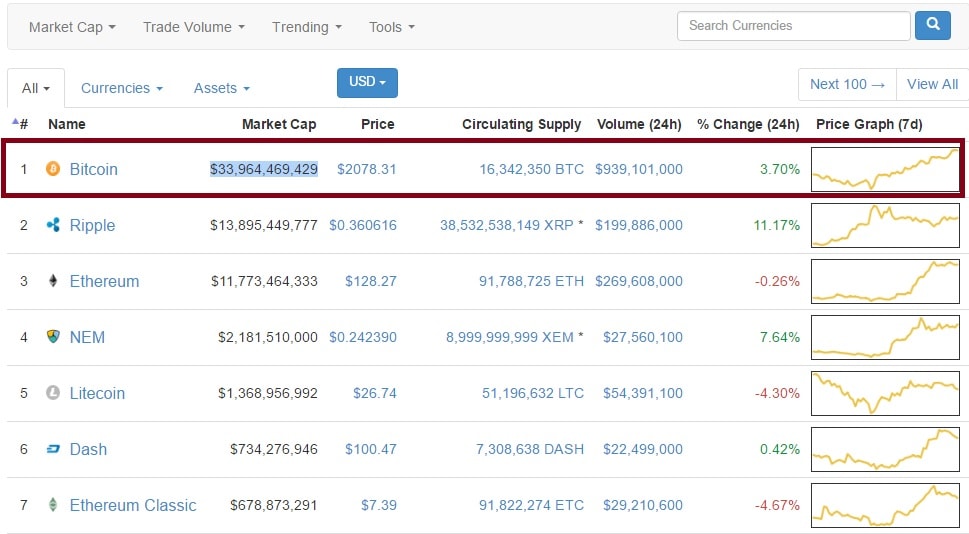
Task: Open the Trending menu
Action: [306, 27]
